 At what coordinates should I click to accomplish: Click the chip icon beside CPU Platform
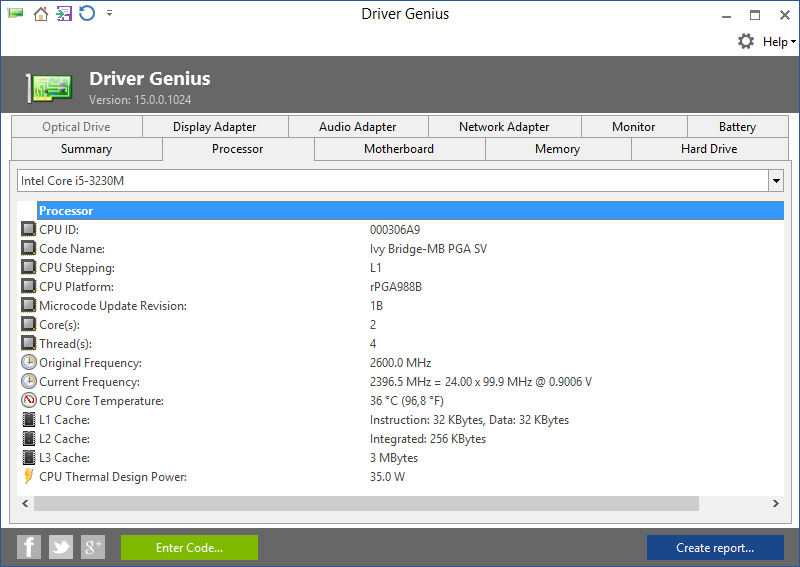point(29,286)
